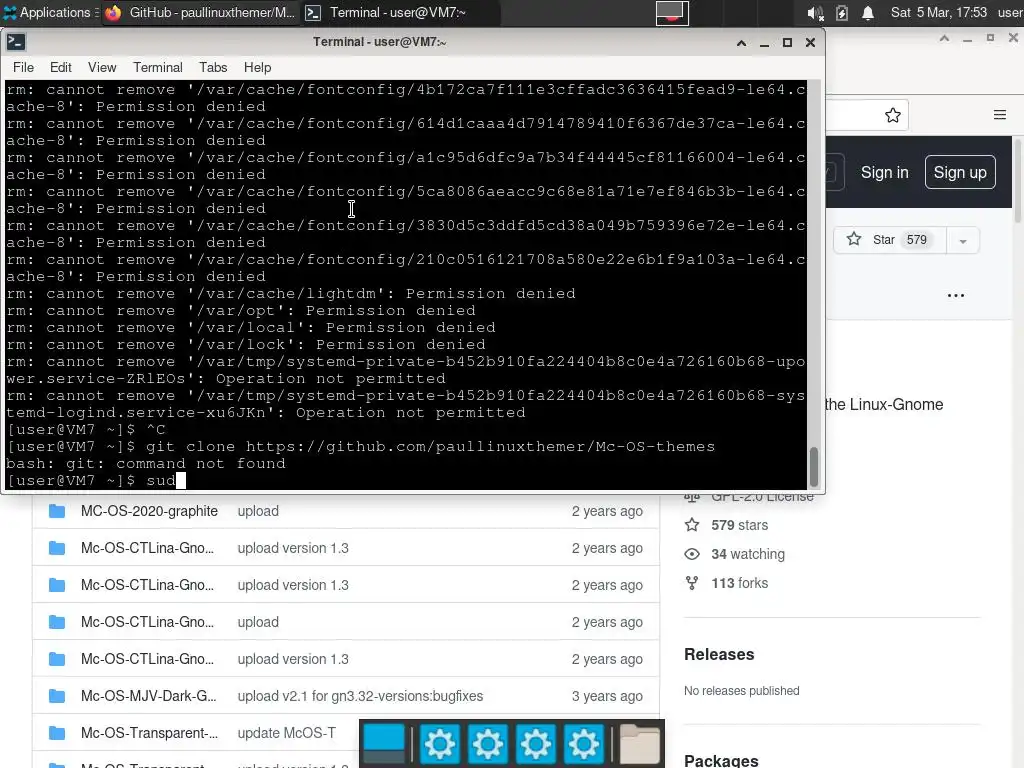Open the notifications bell icon
The width and height of the screenshot is (1024, 768).
click(x=868, y=13)
